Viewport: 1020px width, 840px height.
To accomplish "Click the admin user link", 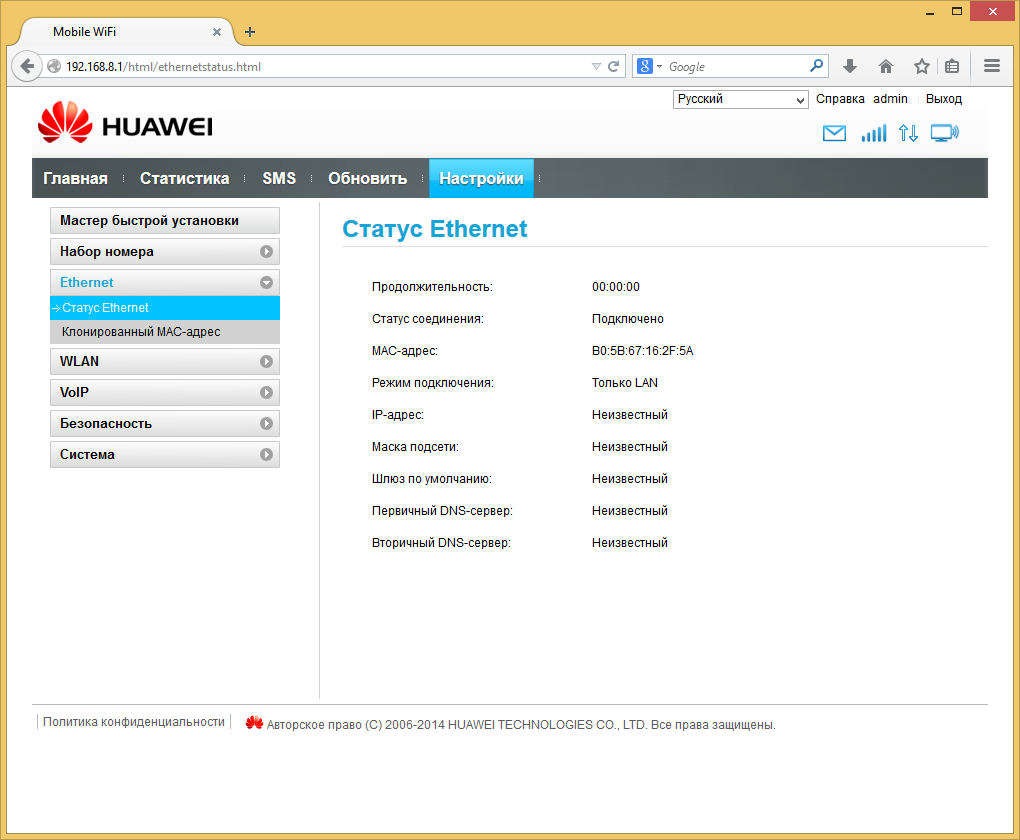I will 890,99.
